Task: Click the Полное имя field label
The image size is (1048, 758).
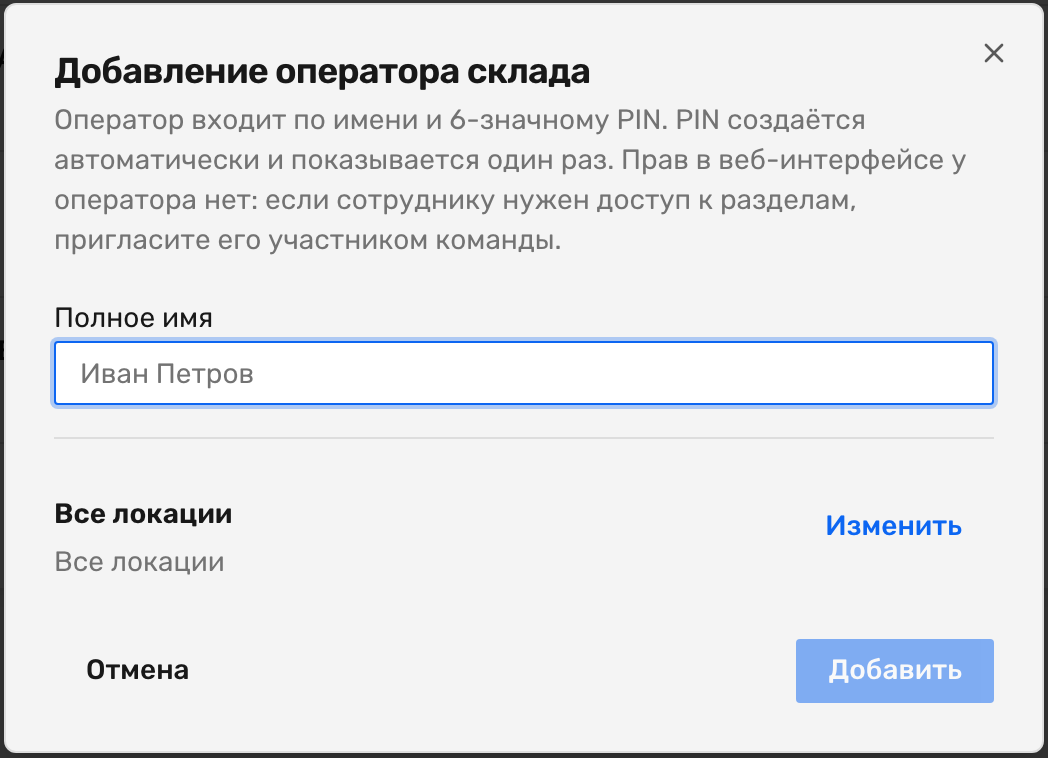Action: pos(133,318)
